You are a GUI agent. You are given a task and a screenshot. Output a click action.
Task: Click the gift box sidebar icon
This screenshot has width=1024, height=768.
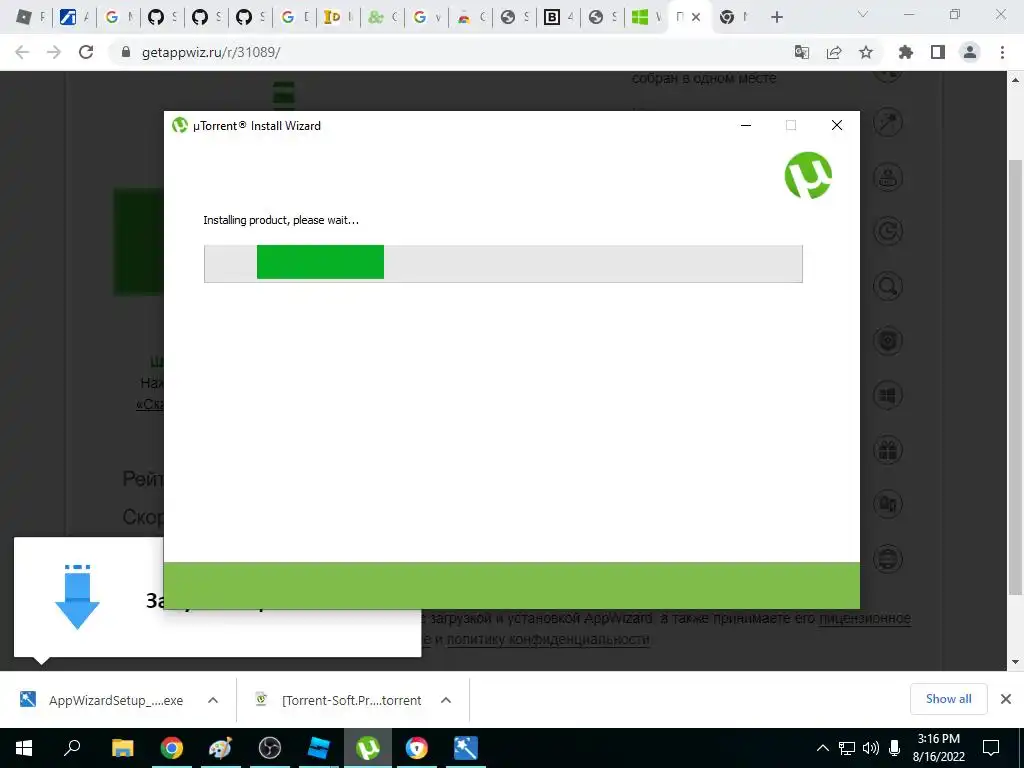coord(888,450)
